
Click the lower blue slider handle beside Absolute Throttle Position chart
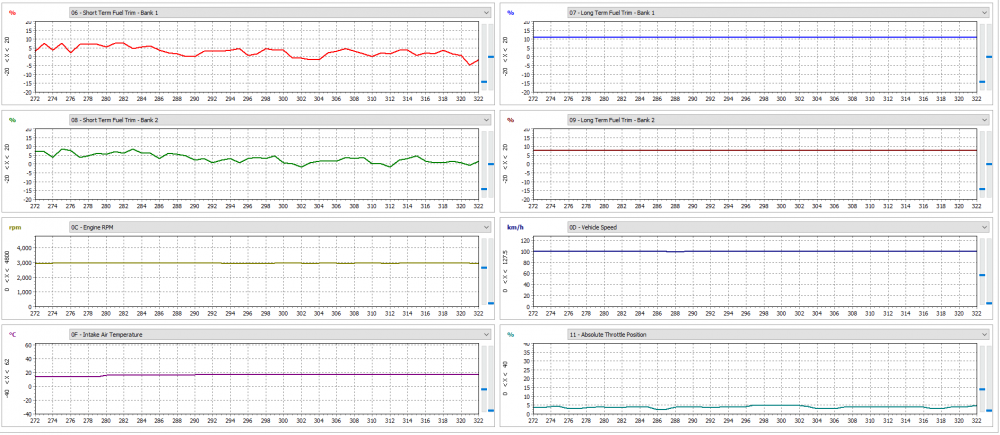(989, 411)
